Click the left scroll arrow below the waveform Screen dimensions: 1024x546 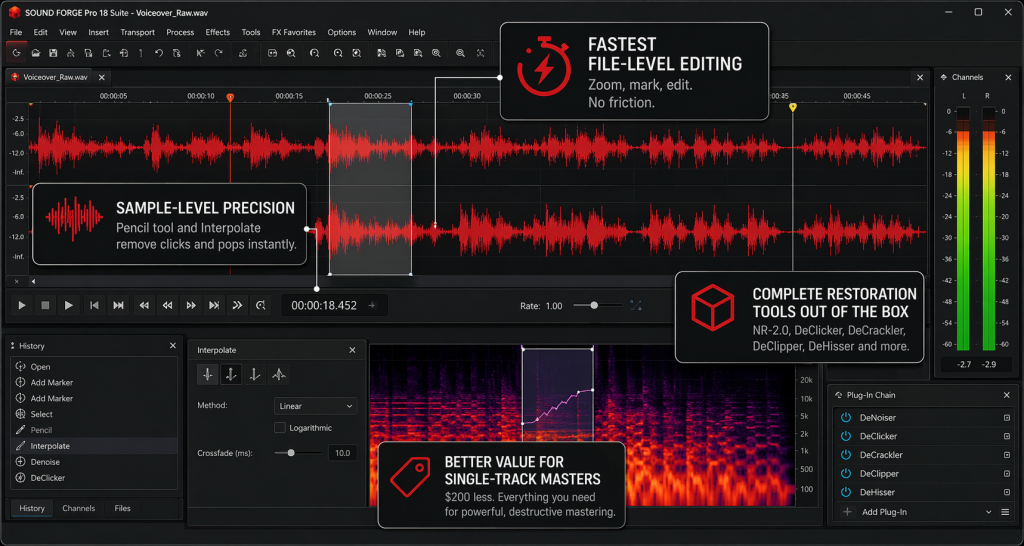click(x=33, y=281)
